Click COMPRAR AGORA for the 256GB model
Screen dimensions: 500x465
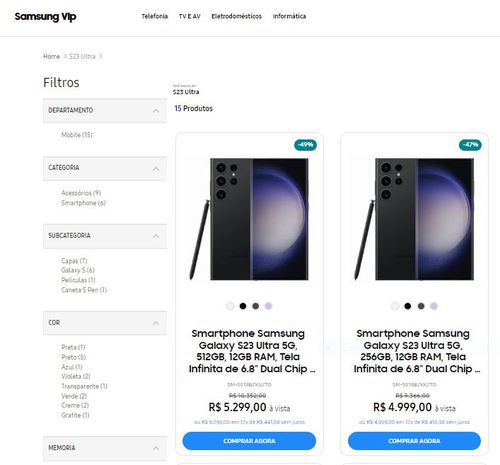point(414,441)
